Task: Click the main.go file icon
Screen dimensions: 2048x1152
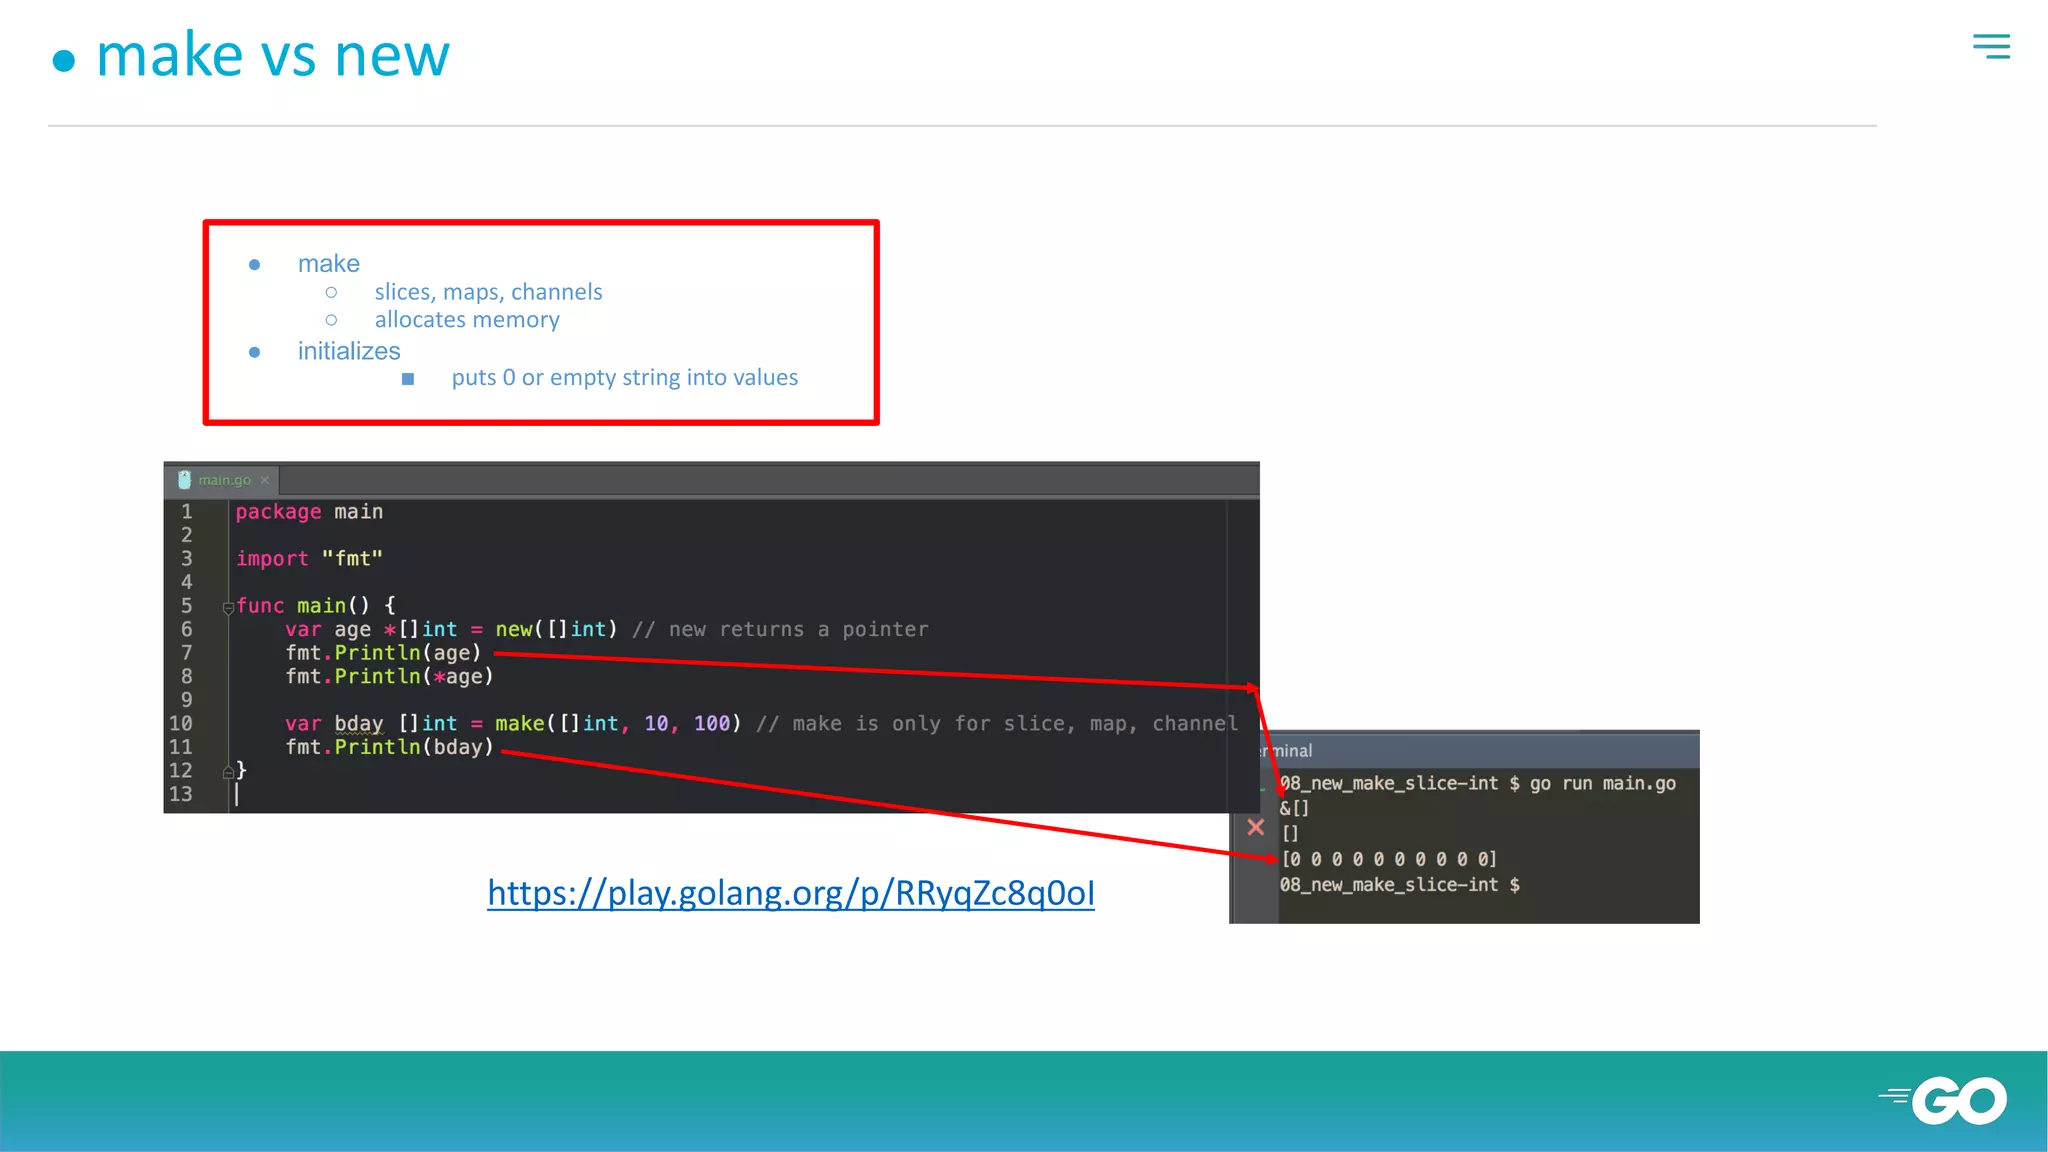Action: tap(184, 480)
